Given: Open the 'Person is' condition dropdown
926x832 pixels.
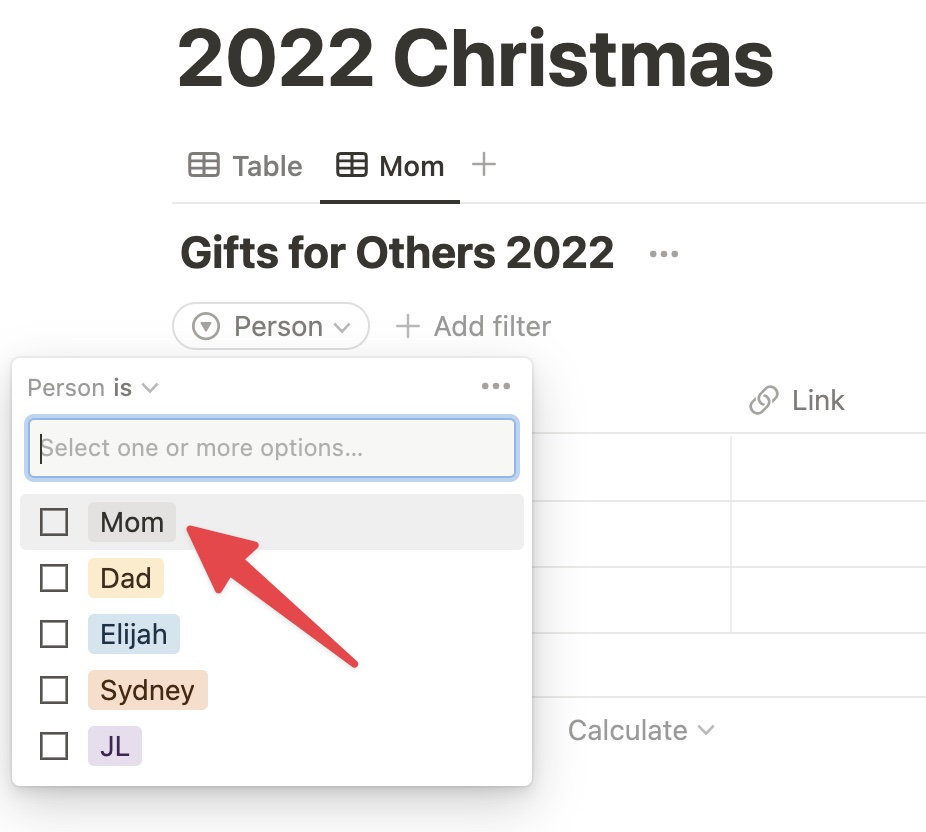Looking at the screenshot, I should tap(93, 388).
